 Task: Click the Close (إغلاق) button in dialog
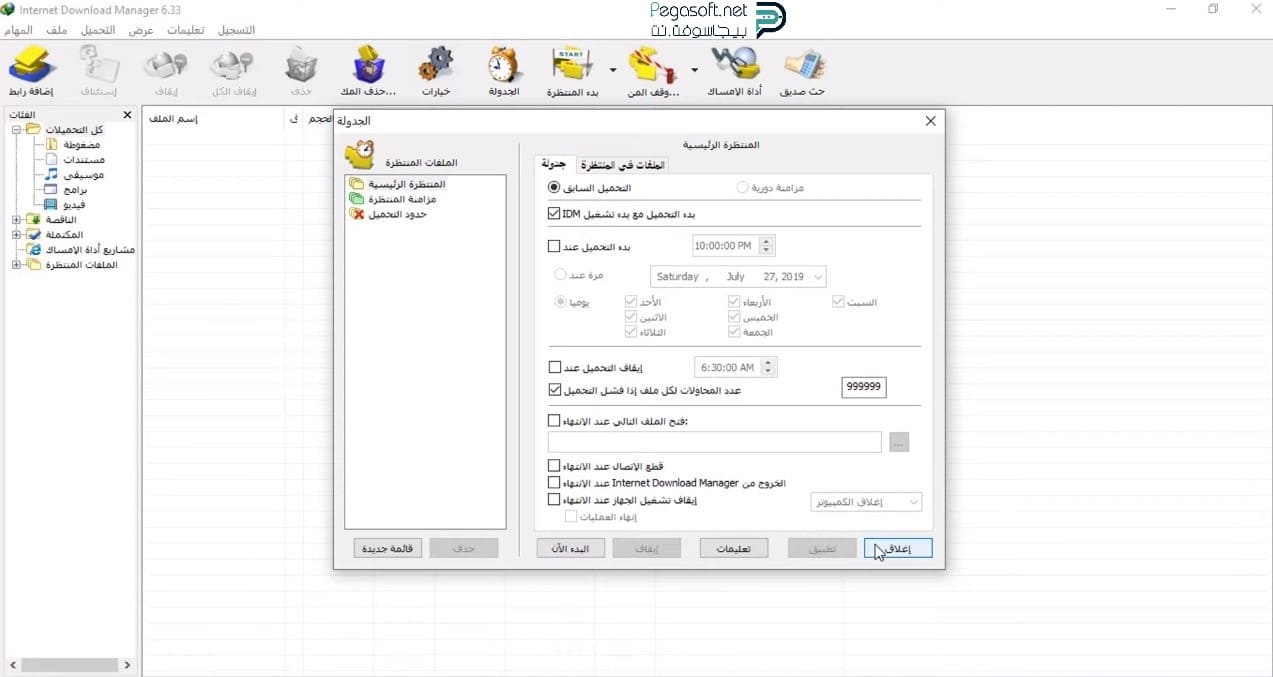click(x=898, y=548)
